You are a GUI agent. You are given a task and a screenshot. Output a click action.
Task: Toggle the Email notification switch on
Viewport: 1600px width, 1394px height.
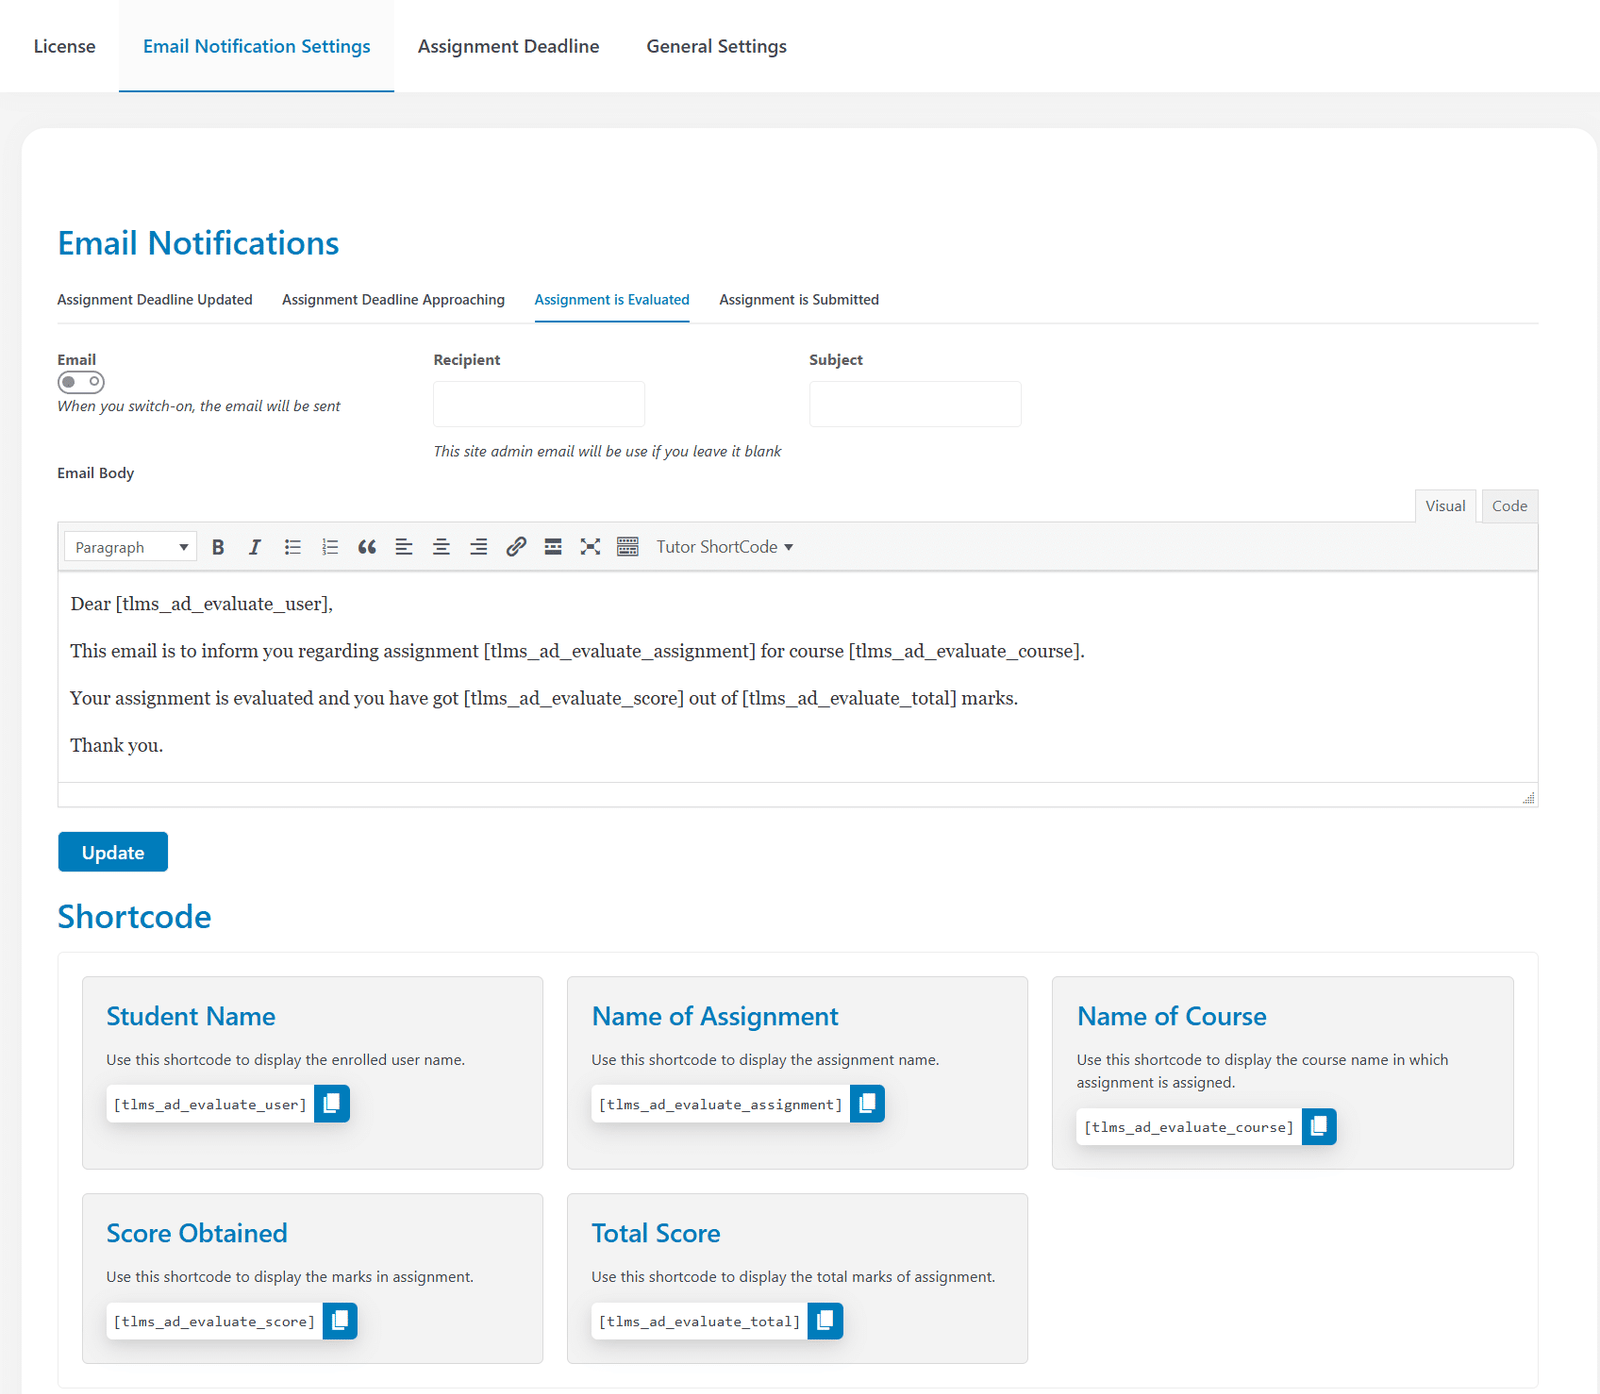click(81, 382)
